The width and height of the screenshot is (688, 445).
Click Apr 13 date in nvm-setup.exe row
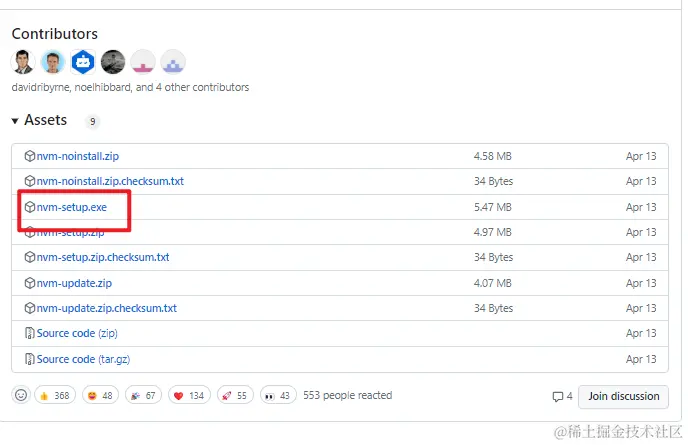641,207
